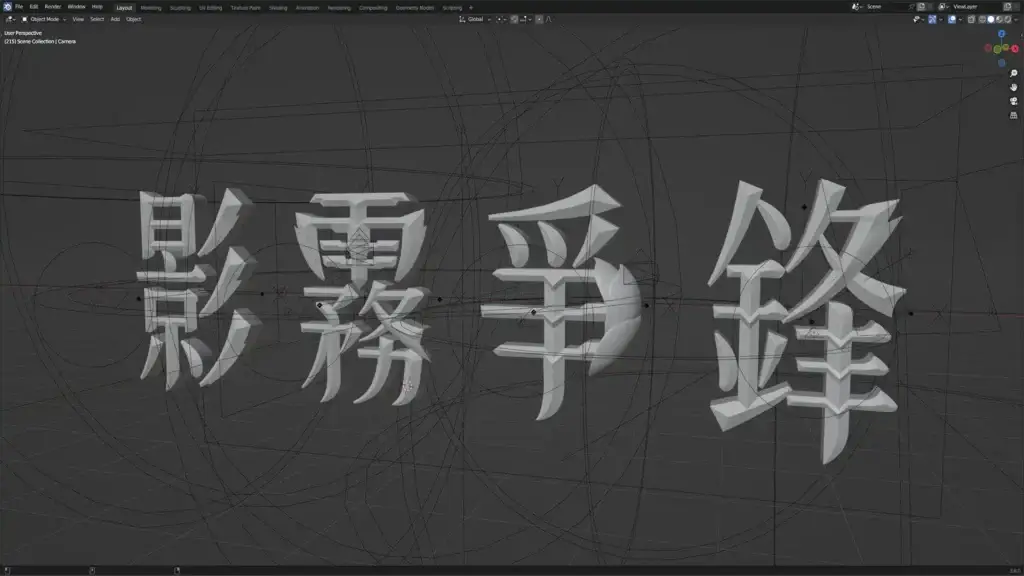Click the Add menu in viewport header
This screenshot has width=1024, height=576.
pyautogui.click(x=115, y=19)
